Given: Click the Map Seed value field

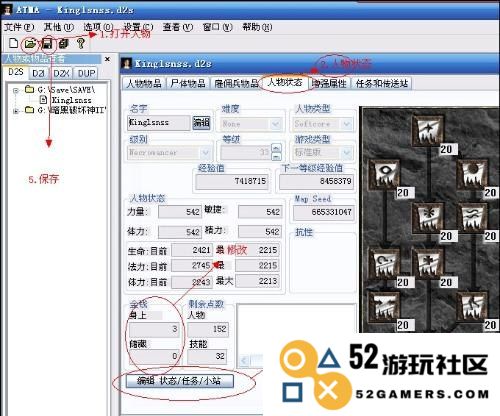Looking at the screenshot, I should [323, 212].
